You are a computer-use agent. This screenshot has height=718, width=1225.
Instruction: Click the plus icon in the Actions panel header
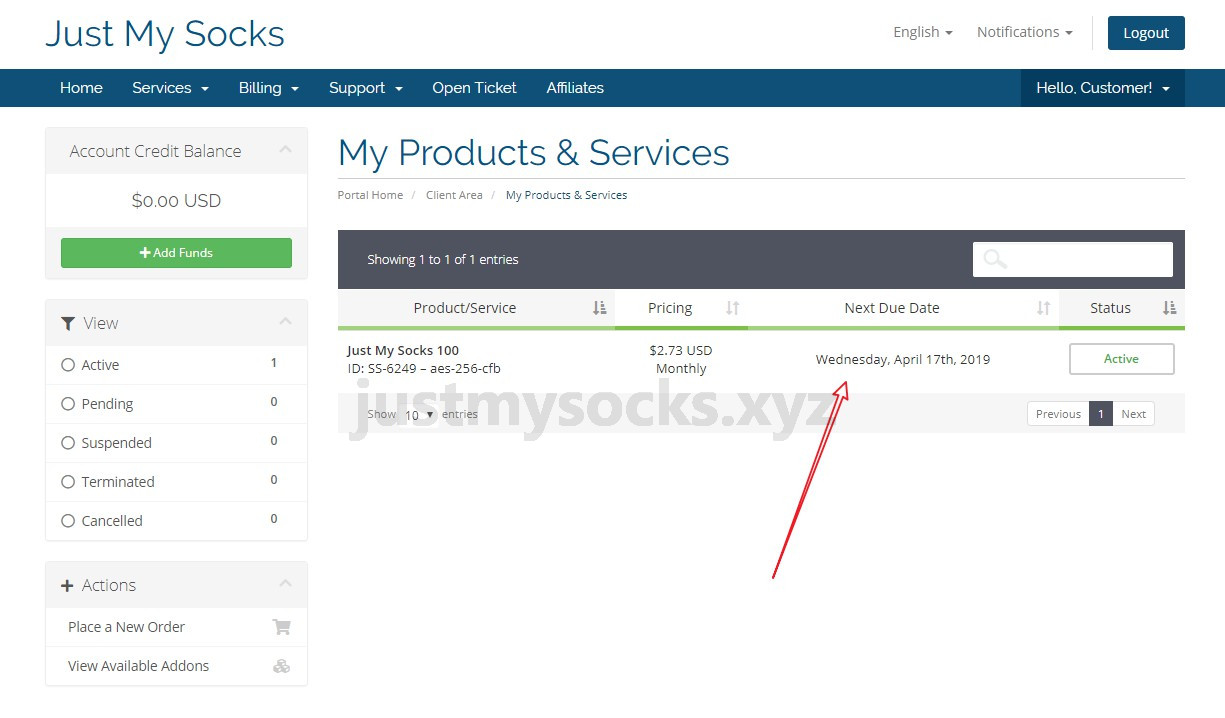[67, 586]
